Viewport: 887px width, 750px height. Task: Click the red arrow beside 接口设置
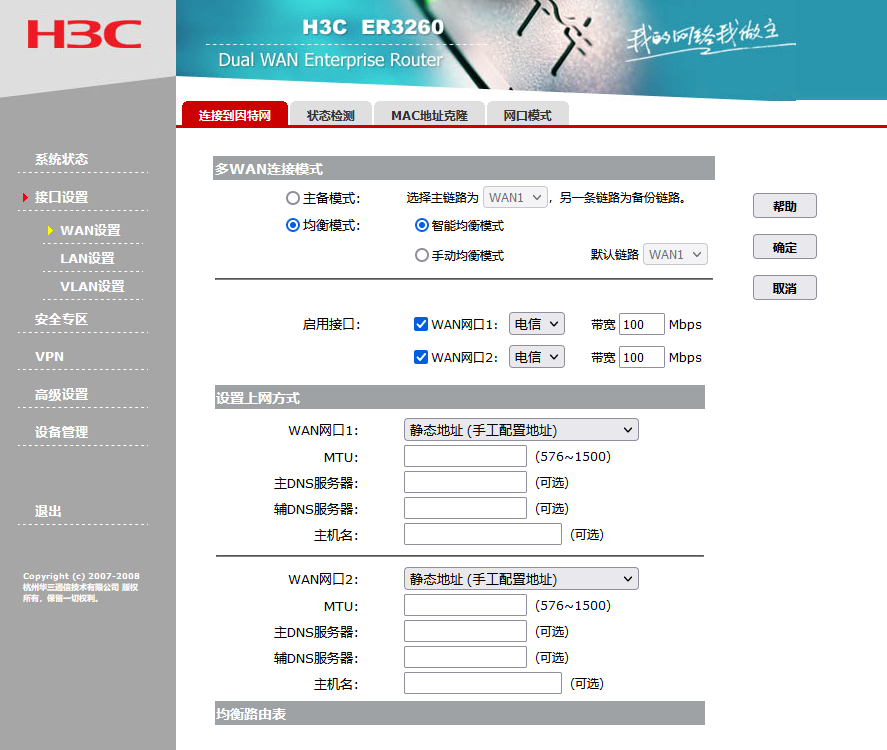coord(25,197)
